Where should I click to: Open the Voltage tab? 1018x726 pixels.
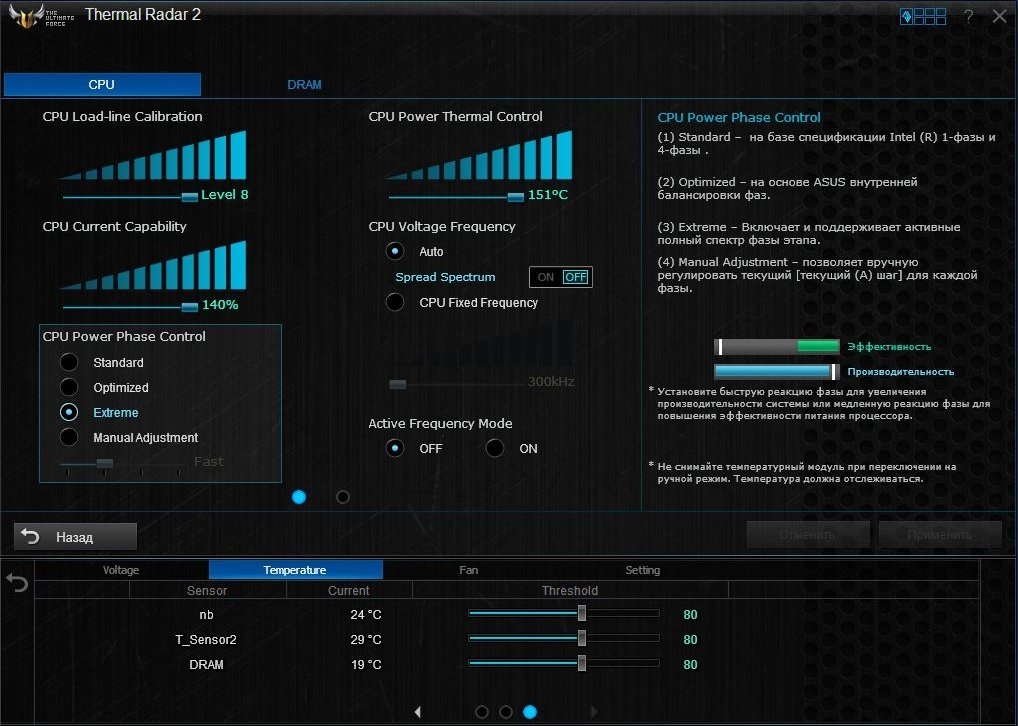pos(121,570)
